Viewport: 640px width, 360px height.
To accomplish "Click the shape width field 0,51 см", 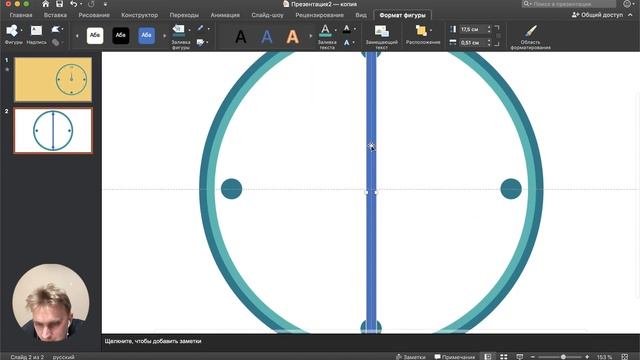I will tap(472, 42).
